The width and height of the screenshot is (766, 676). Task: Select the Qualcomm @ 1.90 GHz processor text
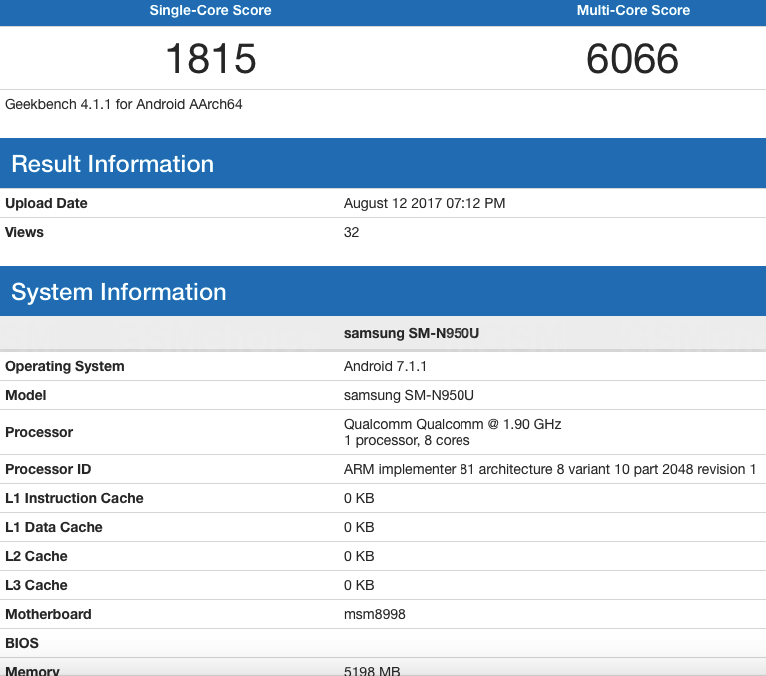(x=452, y=424)
